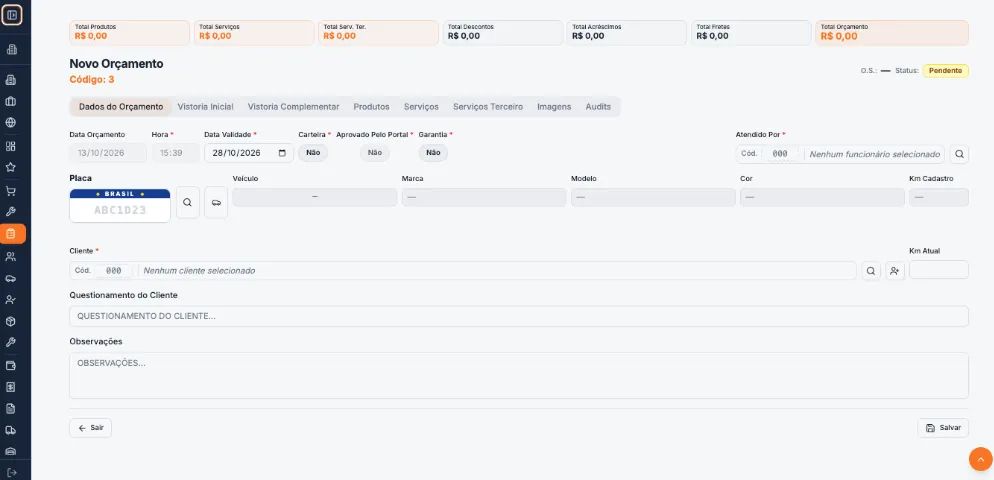Click the Total Acréscimos card
Image resolution: width=994 pixels, height=480 pixels.
(626, 33)
